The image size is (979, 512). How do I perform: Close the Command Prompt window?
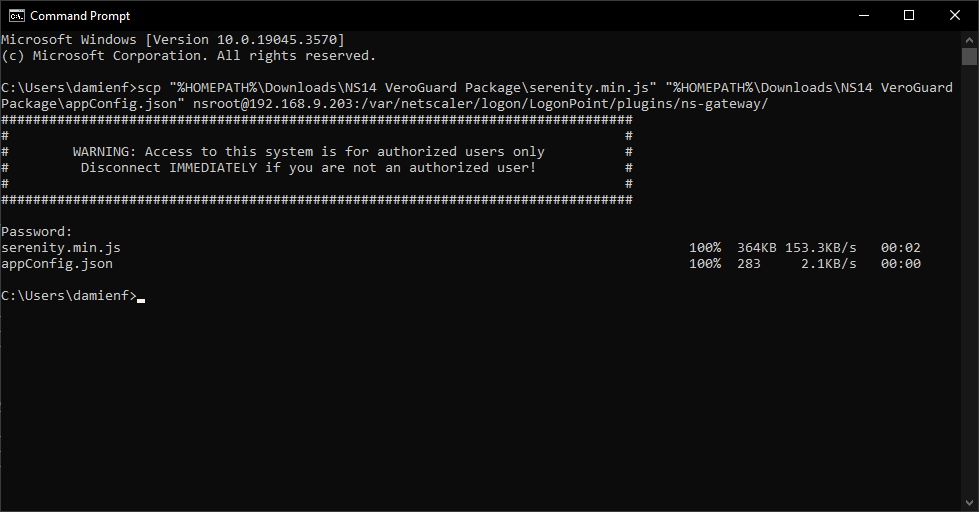point(955,15)
